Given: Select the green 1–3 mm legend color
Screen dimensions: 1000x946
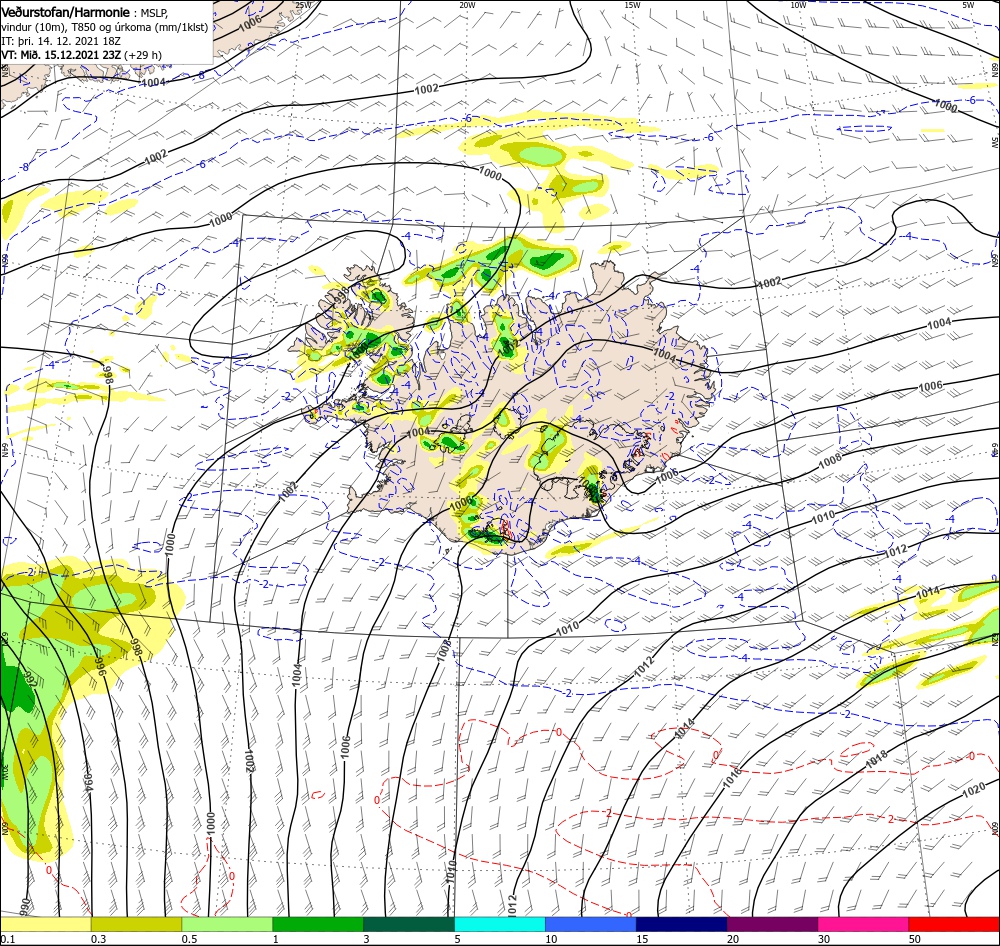Looking at the screenshot, I should (x=318, y=924).
